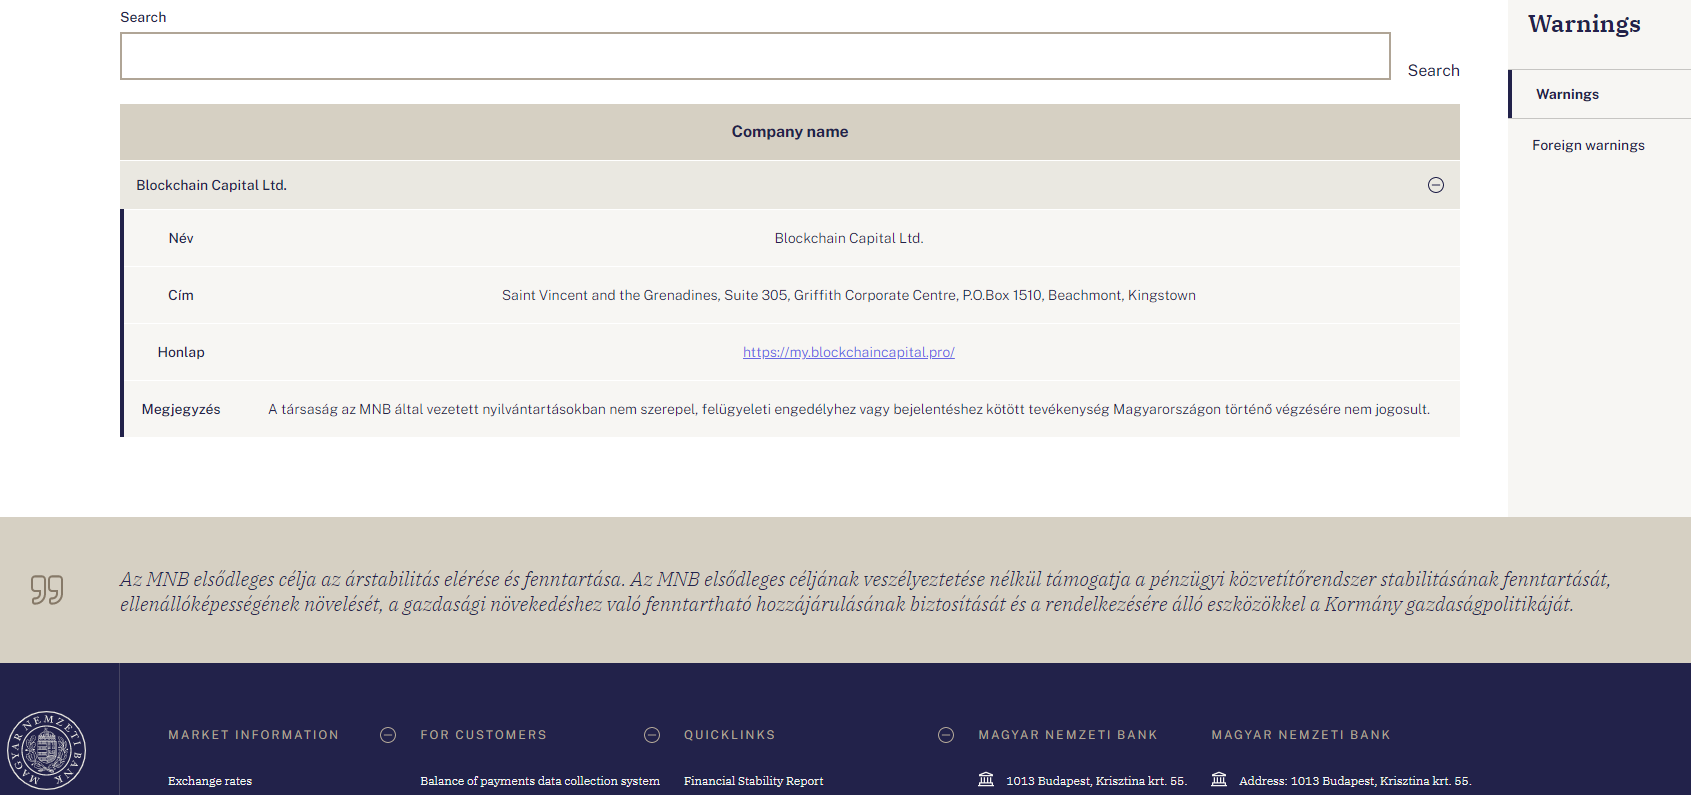Screen dimensions: 1691x795
Task: Click the Company name column header
Action: tap(789, 132)
